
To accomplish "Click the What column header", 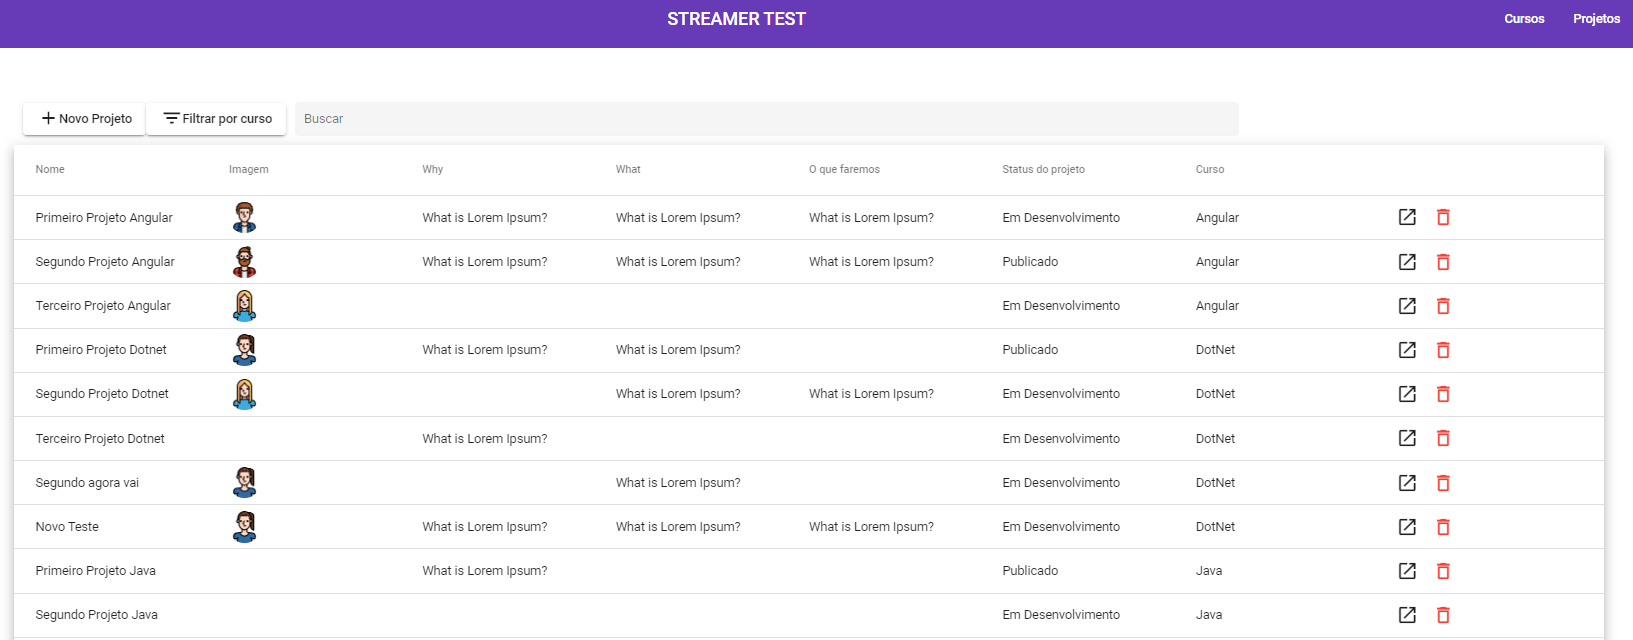I will [x=628, y=169].
